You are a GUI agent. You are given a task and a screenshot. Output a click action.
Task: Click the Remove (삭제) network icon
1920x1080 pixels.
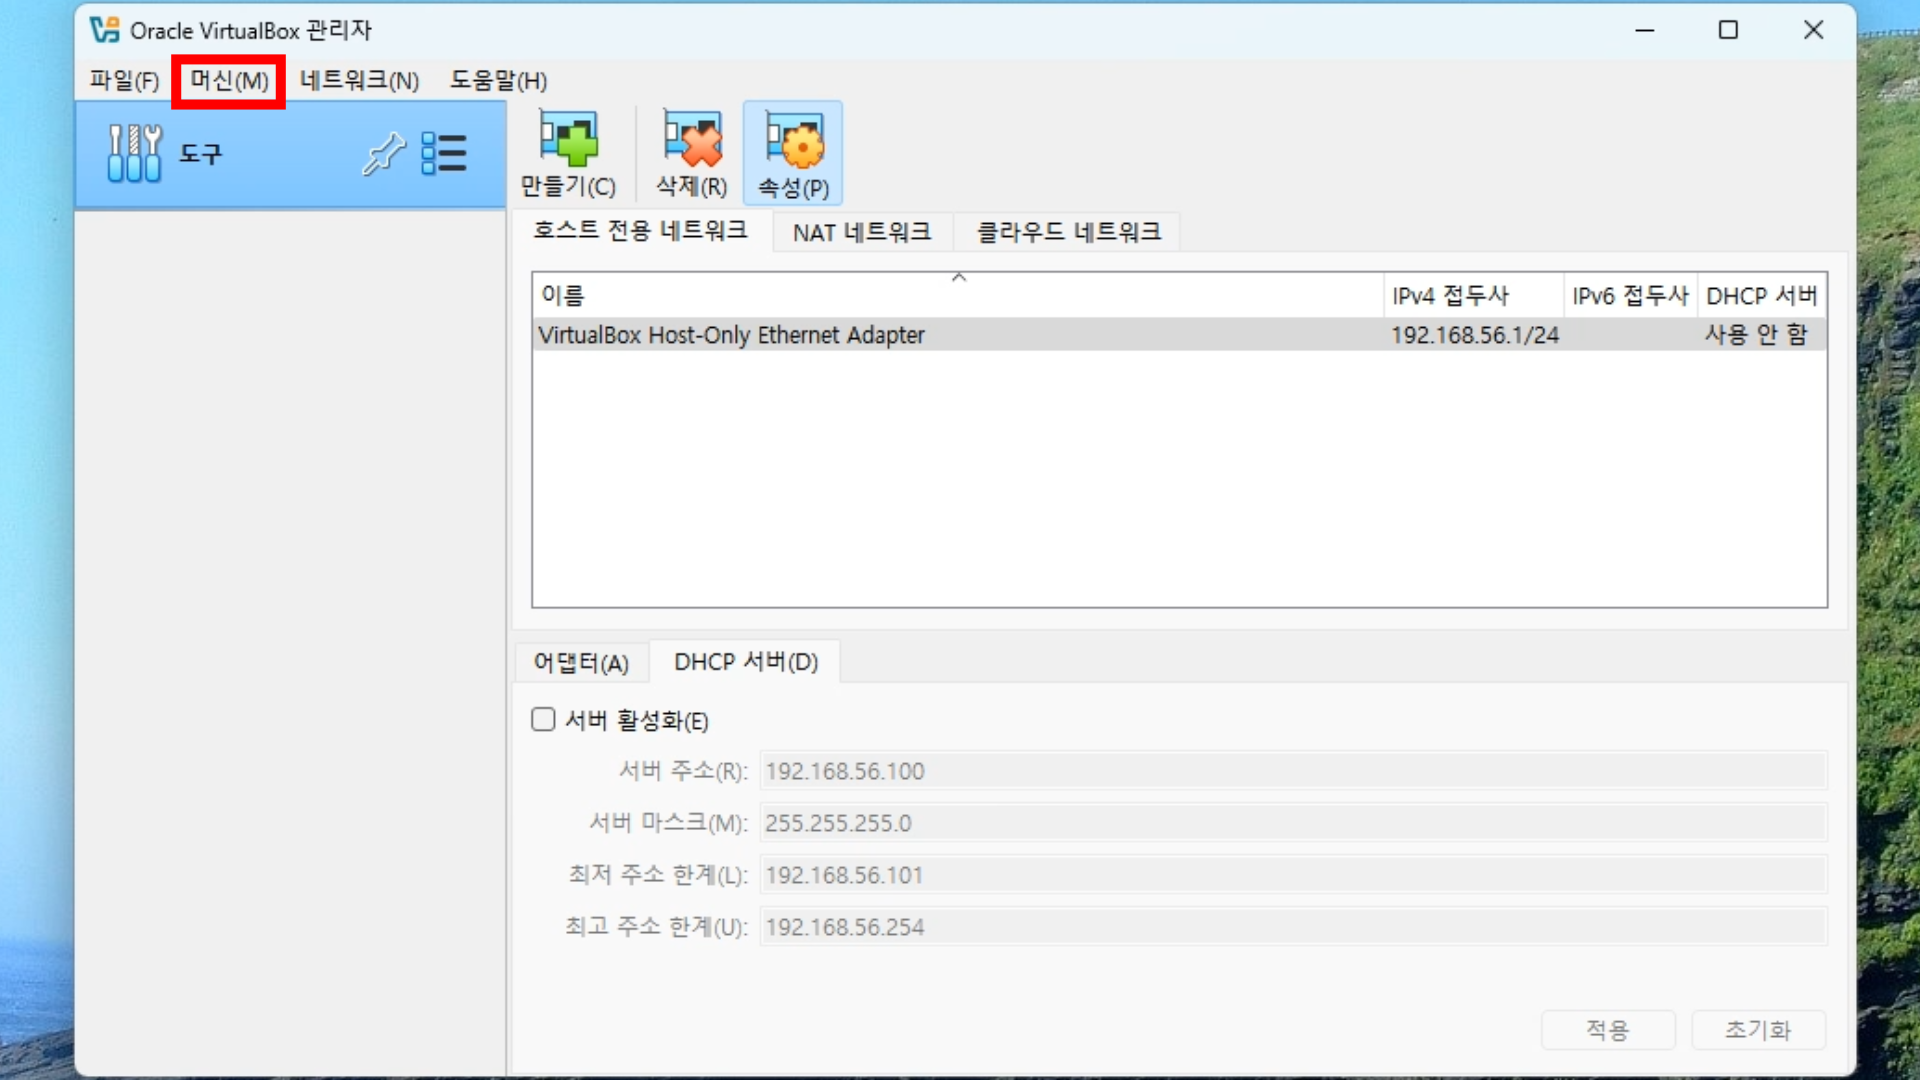[x=691, y=153]
